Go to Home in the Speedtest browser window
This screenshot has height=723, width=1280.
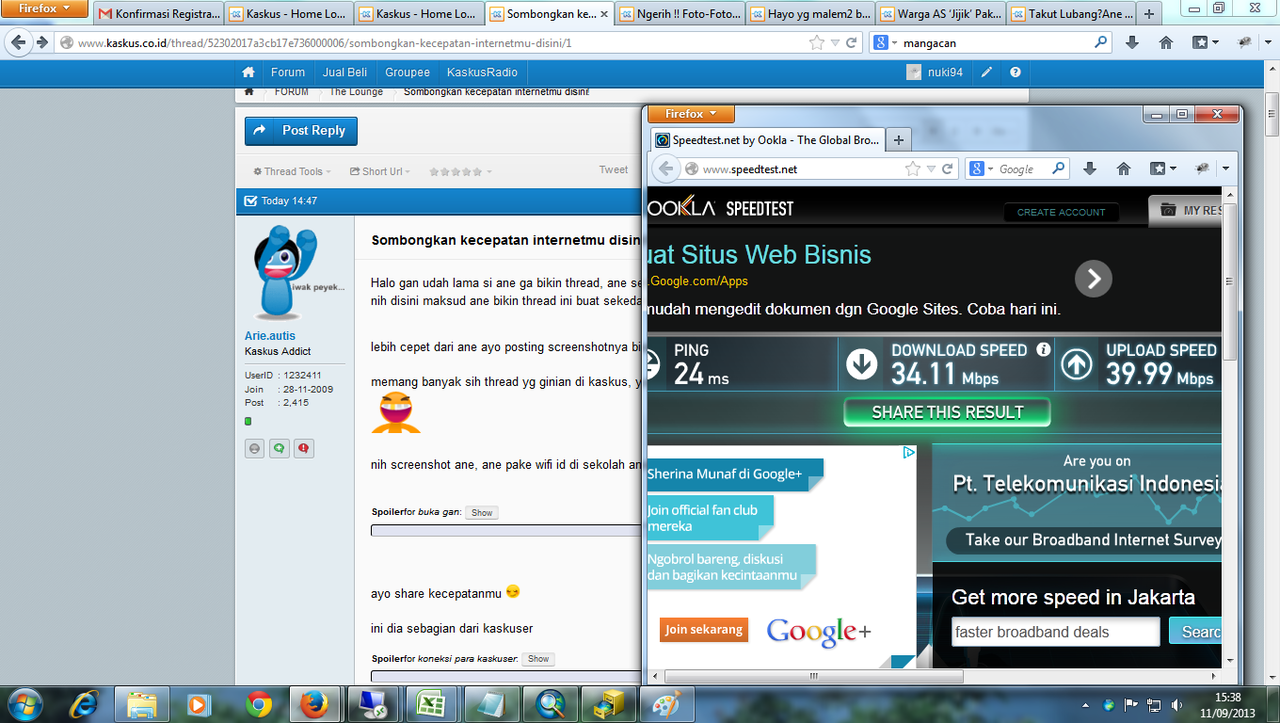tap(1124, 169)
